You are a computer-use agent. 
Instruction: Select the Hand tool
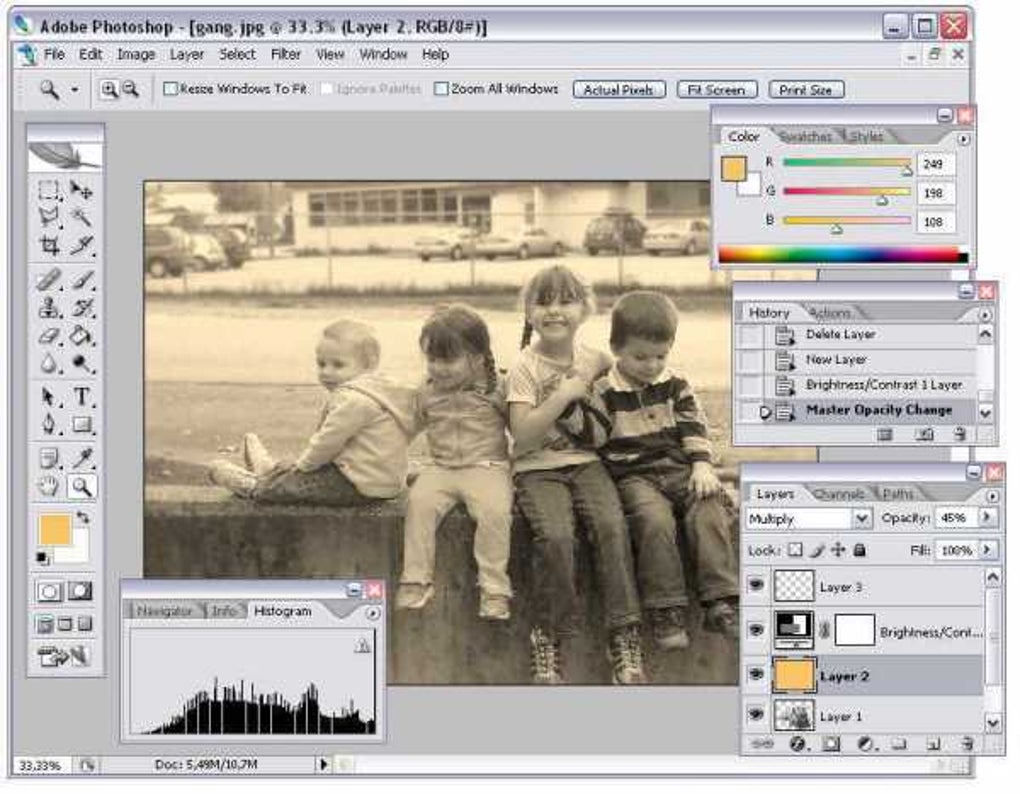coord(49,487)
